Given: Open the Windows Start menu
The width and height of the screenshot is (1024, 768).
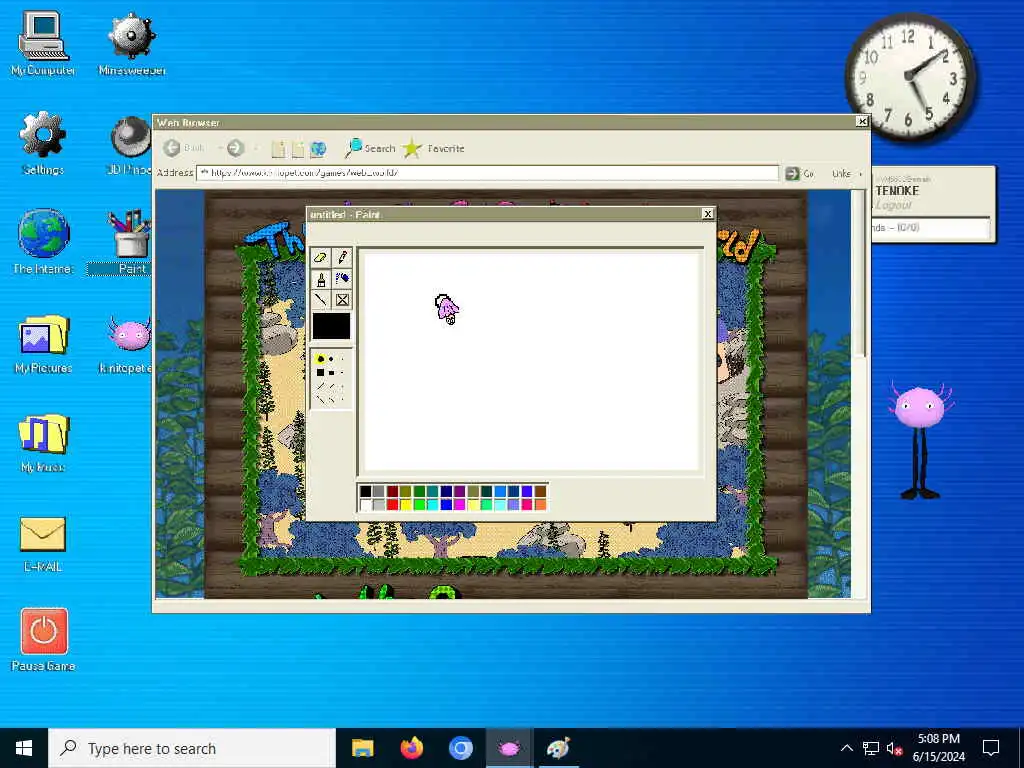Looking at the screenshot, I should [24, 748].
